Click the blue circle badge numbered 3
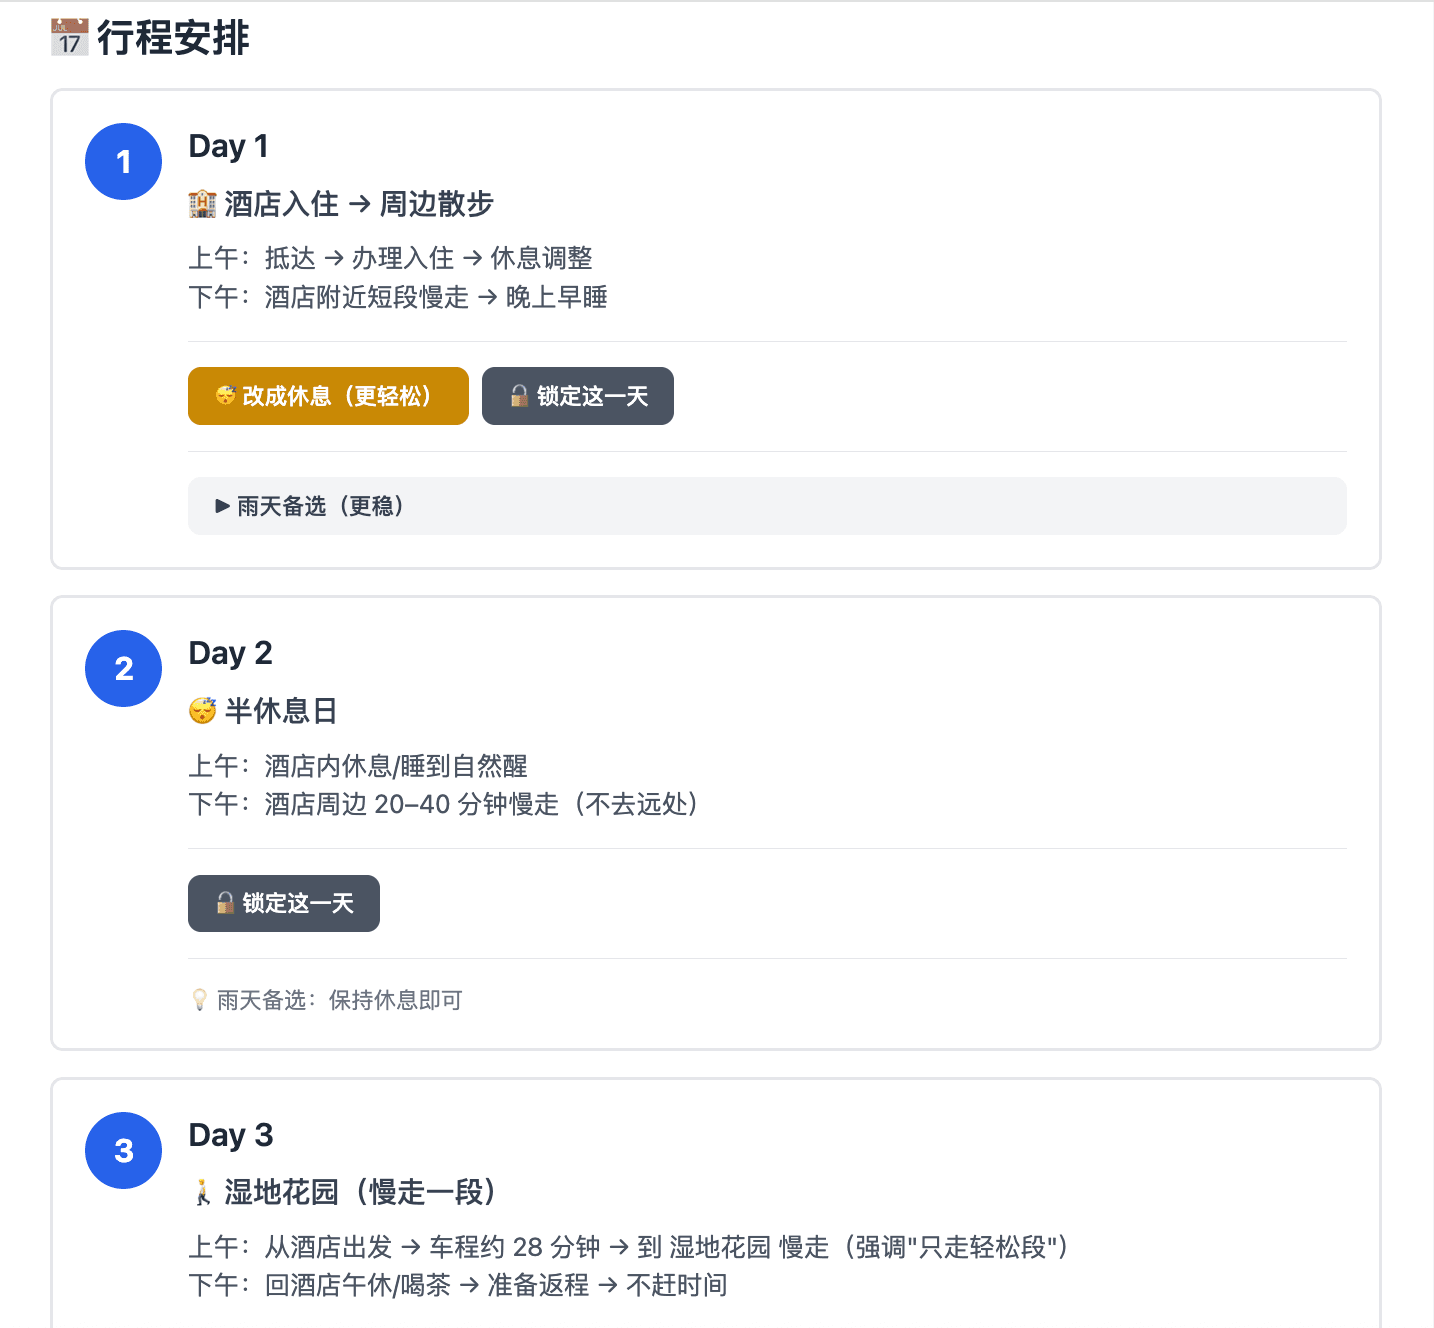The width and height of the screenshot is (1434, 1328). pyautogui.click(x=123, y=1150)
